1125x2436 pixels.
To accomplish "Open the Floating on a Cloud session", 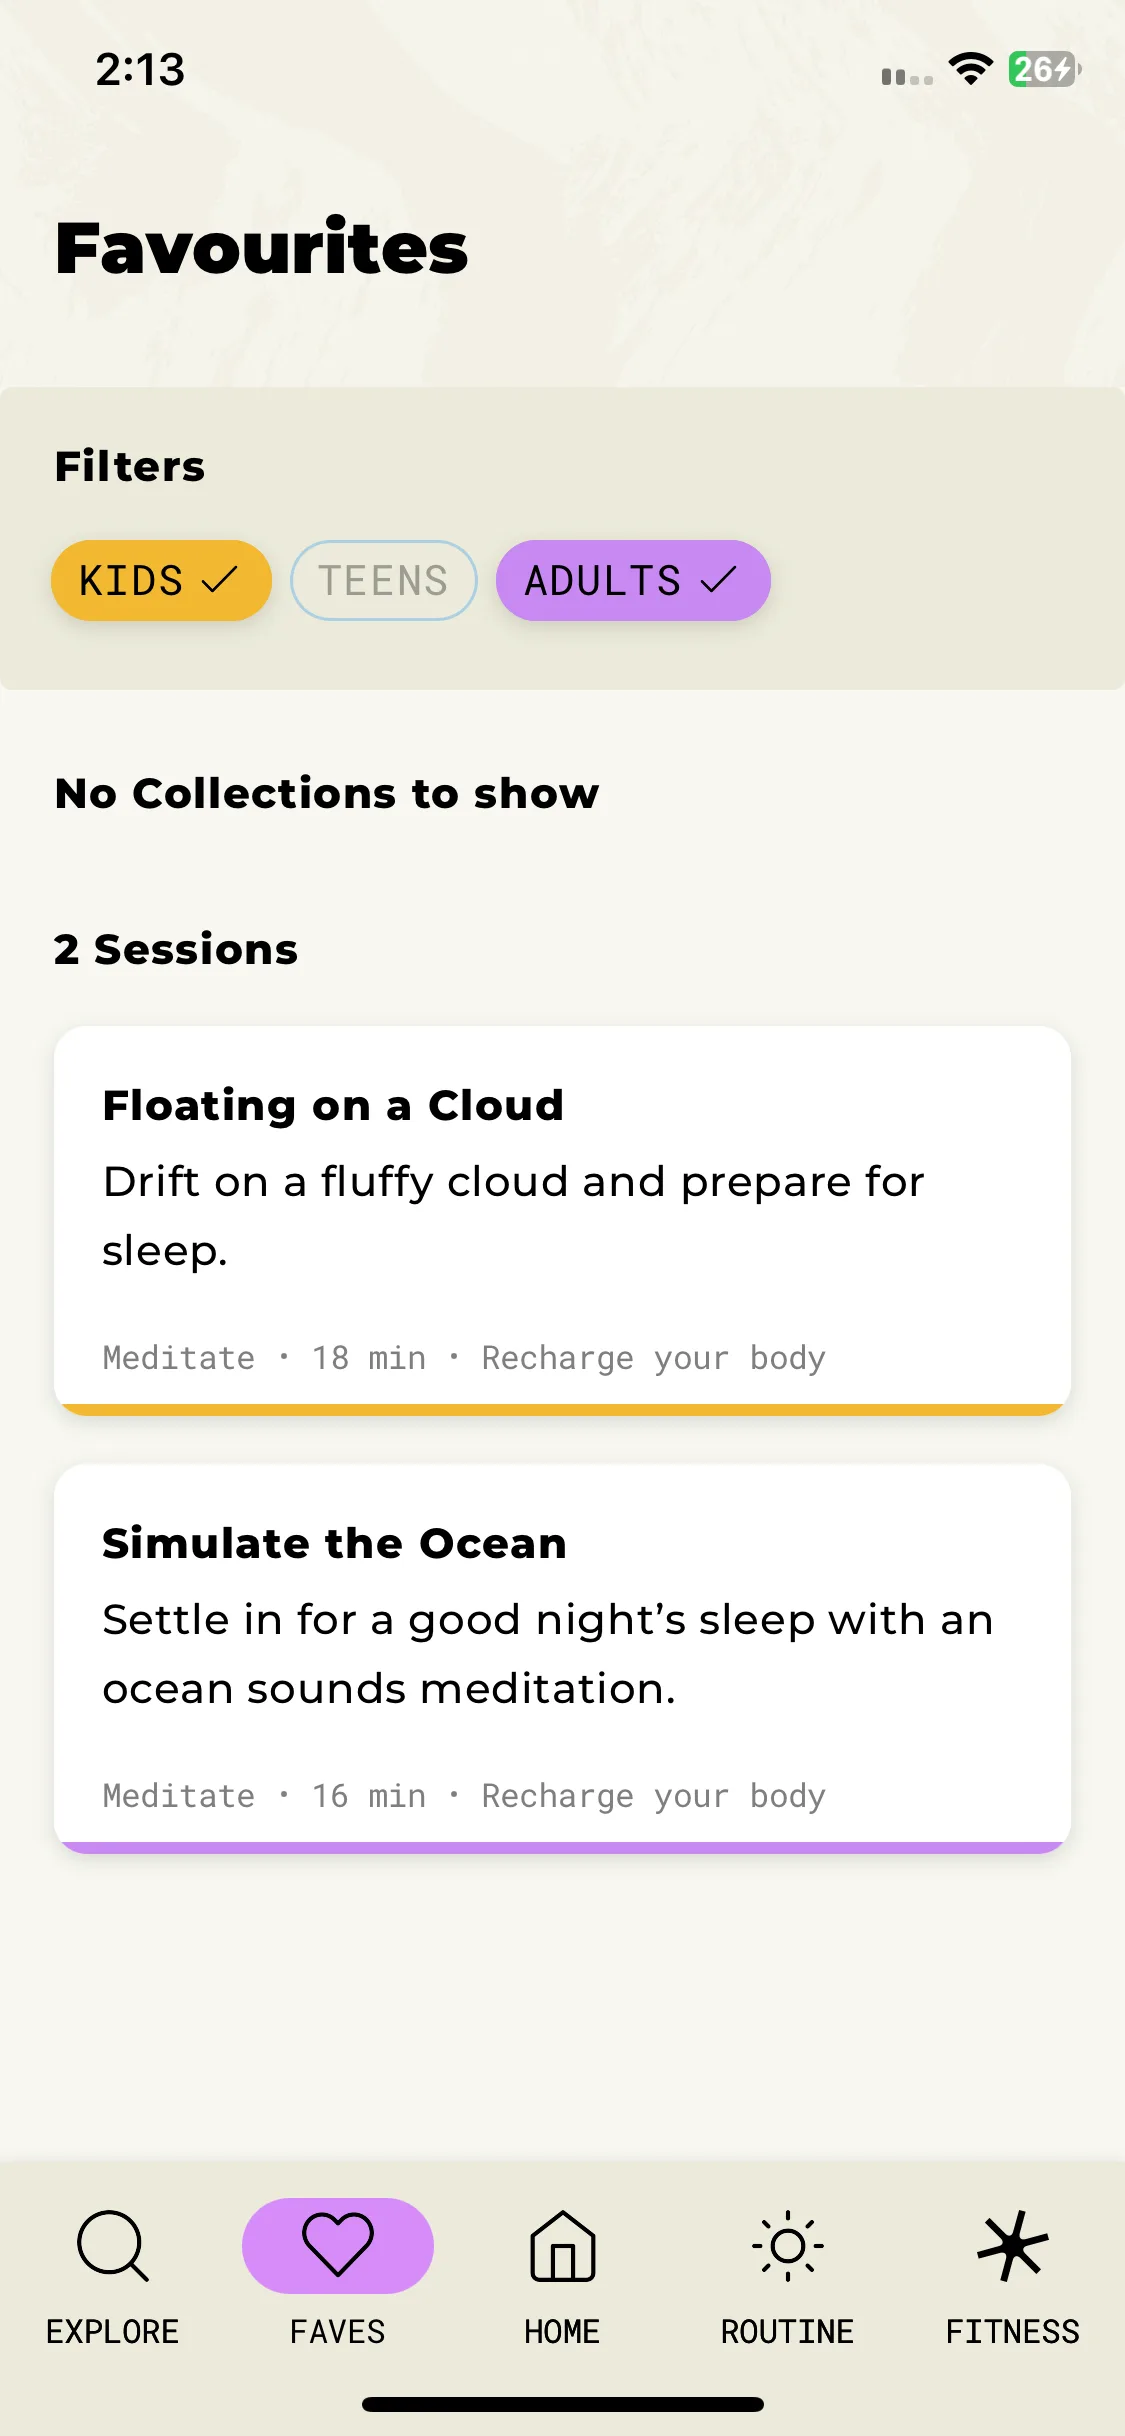I will point(562,1220).
